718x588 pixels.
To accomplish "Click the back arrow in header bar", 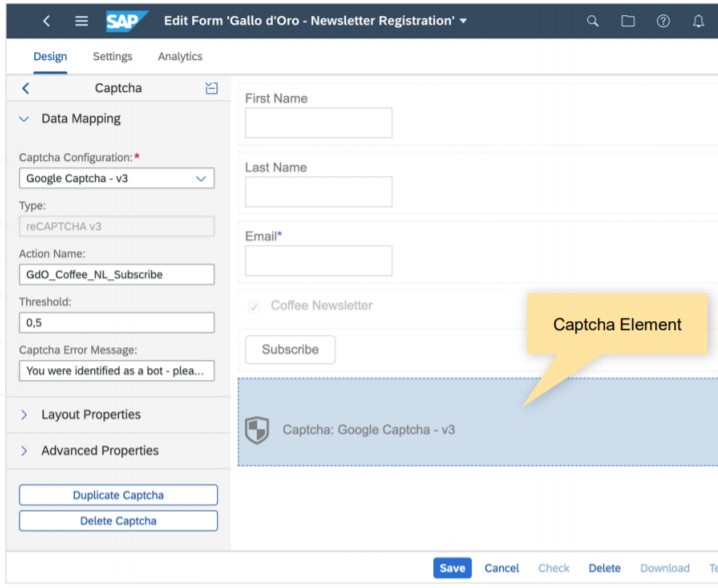I will tap(46, 21).
